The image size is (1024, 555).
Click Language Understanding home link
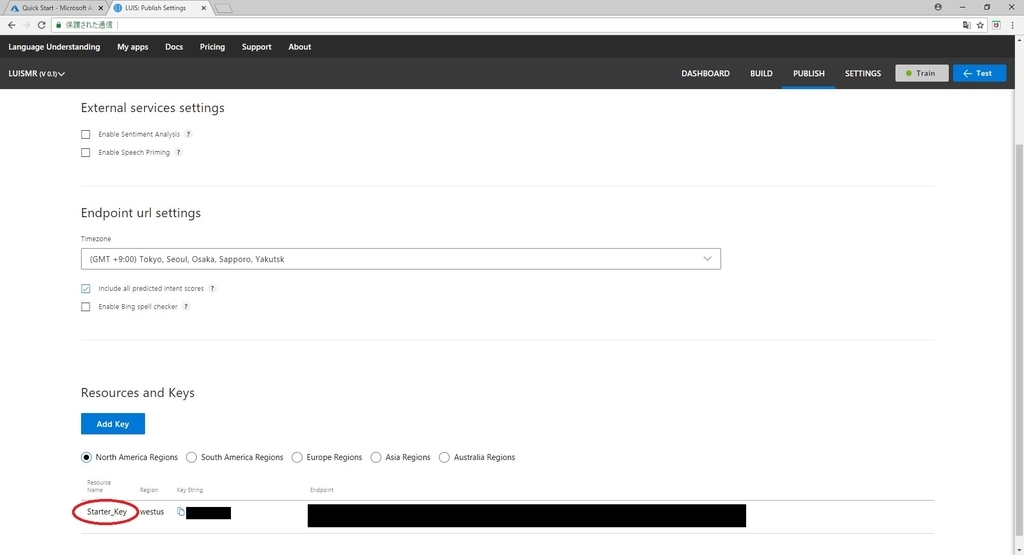pos(54,47)
